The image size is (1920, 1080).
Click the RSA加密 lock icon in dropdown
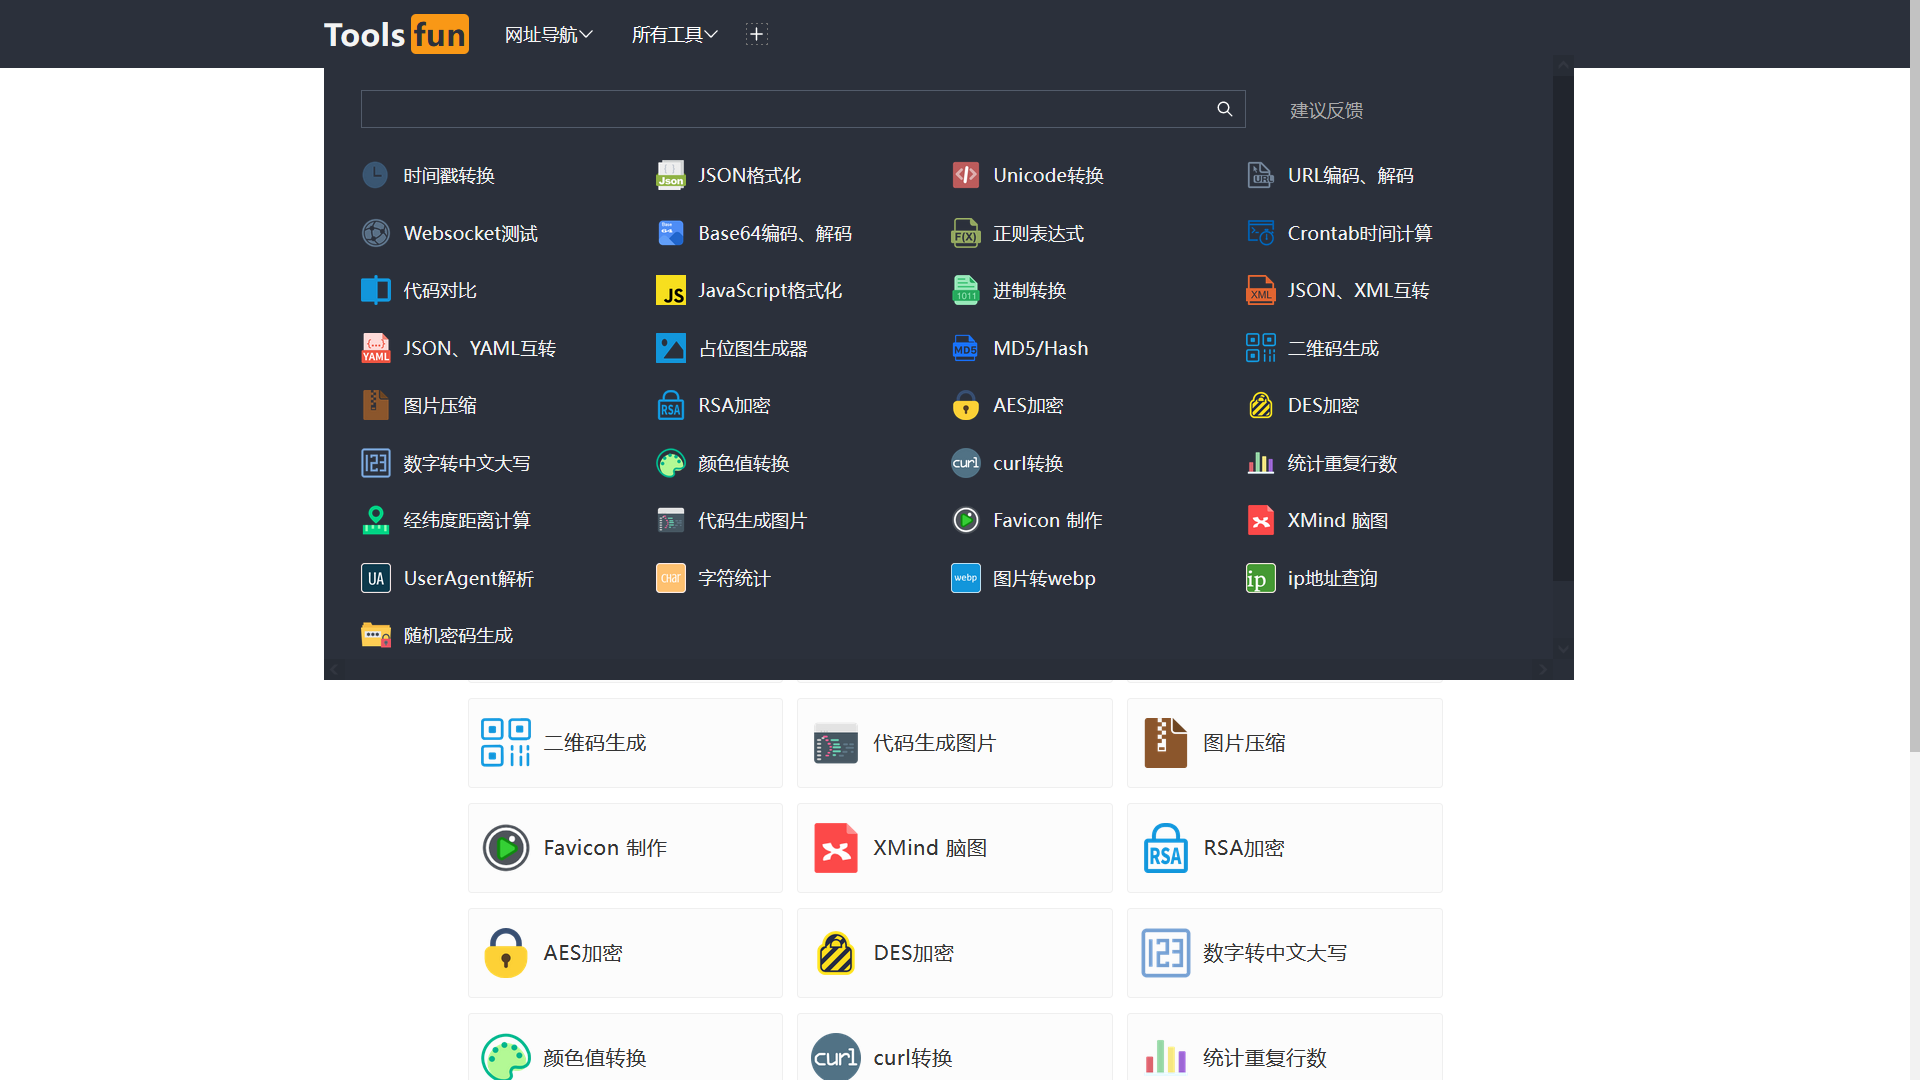[x=670, y=405]
